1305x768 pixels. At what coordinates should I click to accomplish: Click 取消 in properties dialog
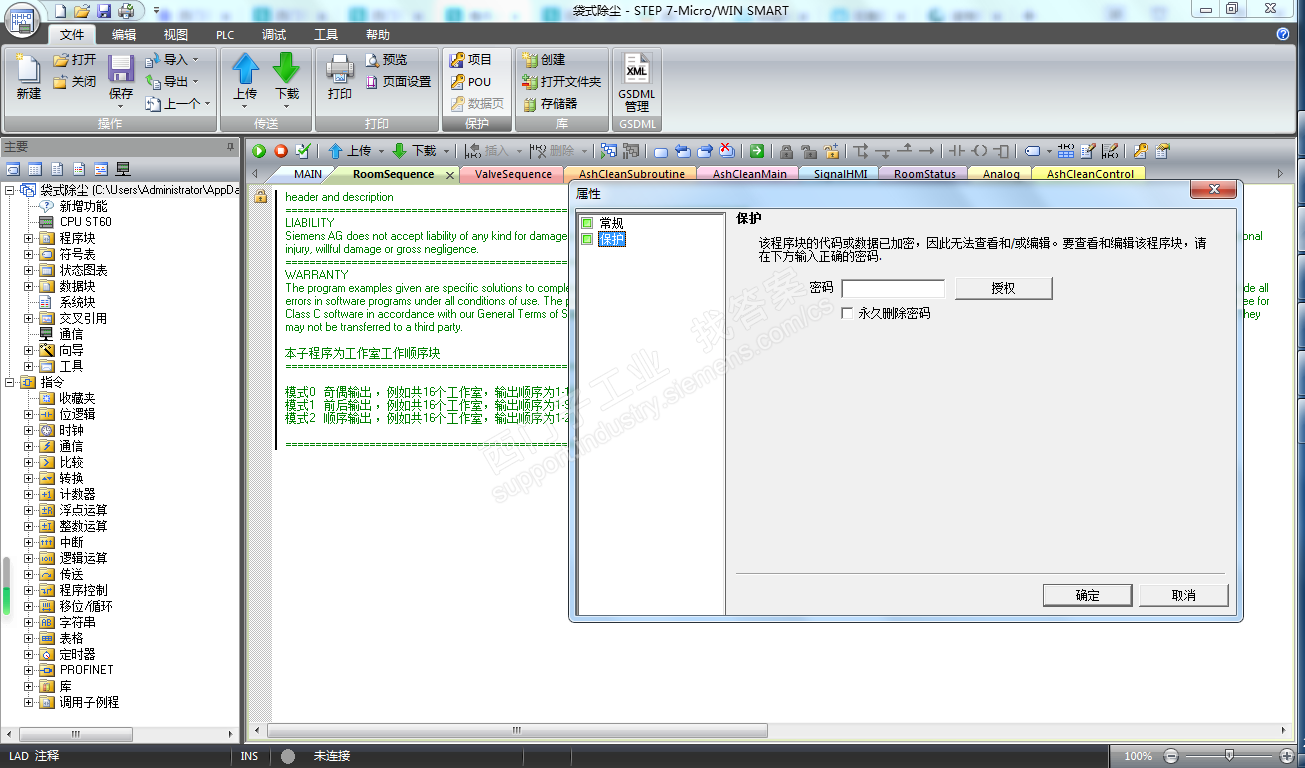1183,595
